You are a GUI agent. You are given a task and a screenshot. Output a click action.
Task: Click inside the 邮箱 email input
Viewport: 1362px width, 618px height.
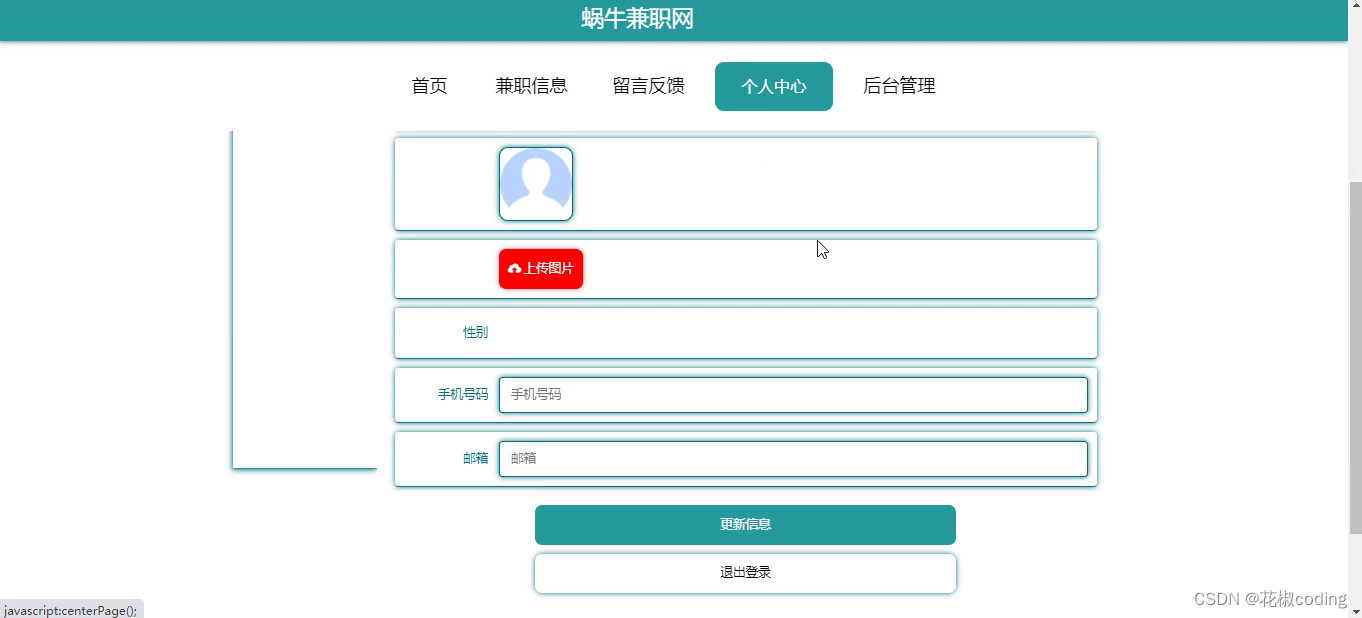pos(793,458)
